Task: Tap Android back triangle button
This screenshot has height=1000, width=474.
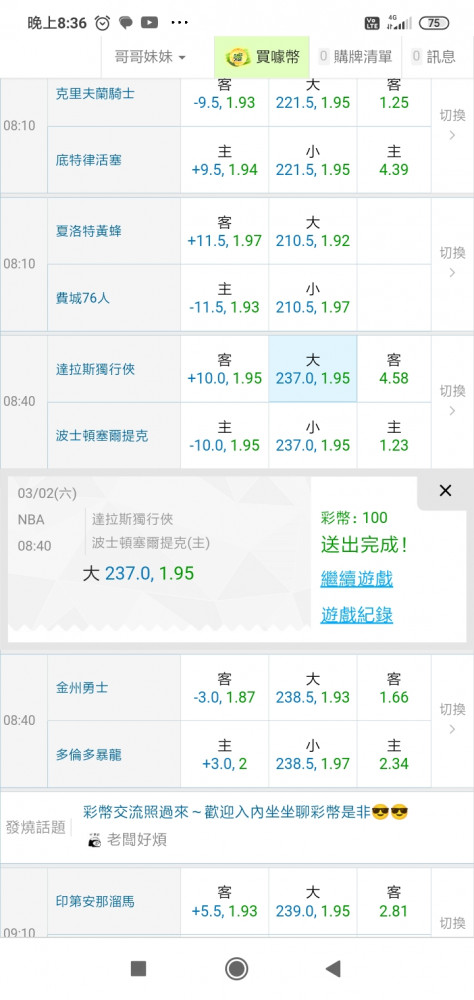Action: pyautogui.click(x=333, y=969)
